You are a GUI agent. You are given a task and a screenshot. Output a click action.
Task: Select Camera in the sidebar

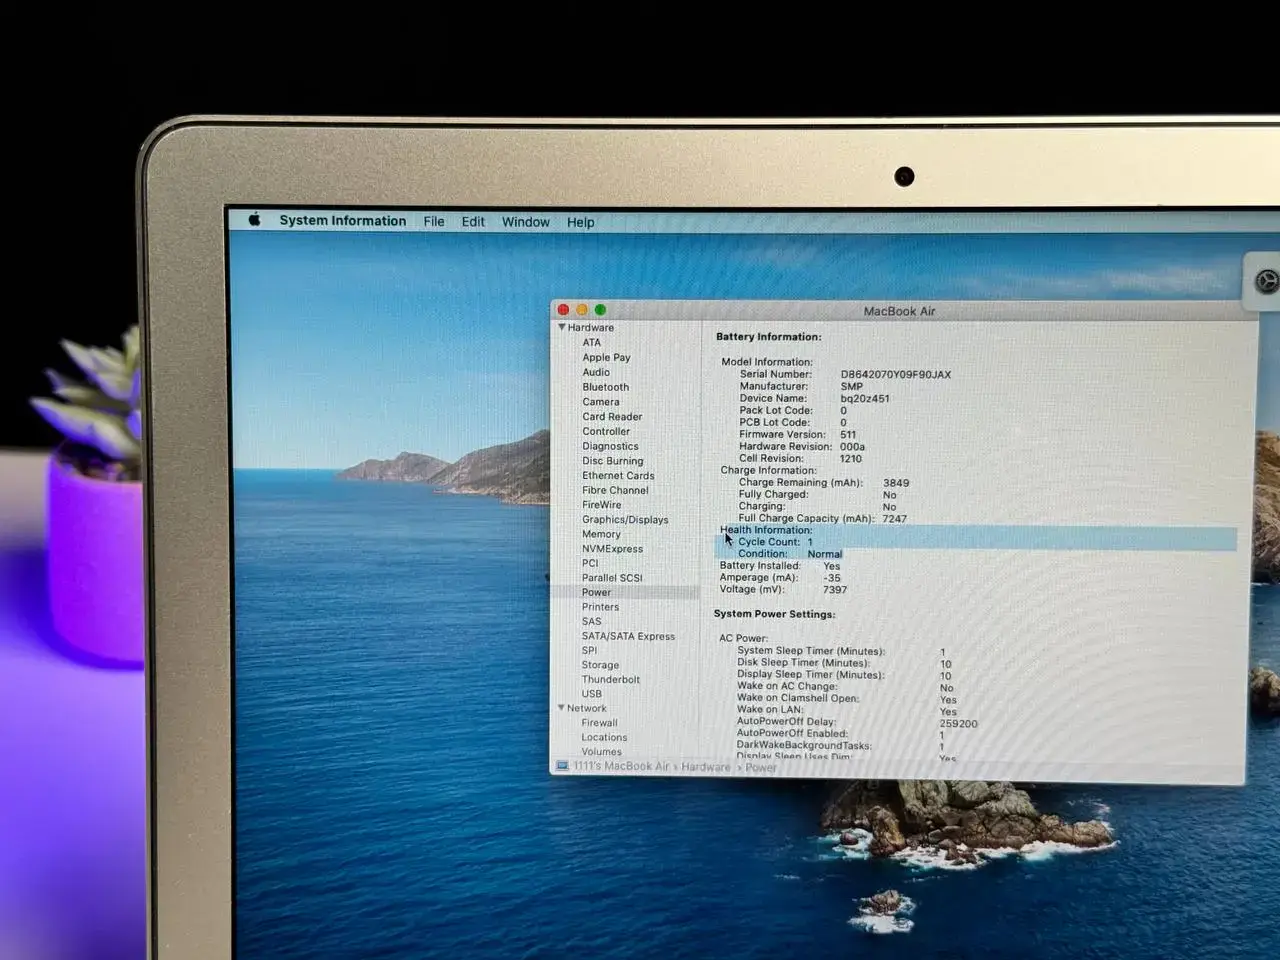coord(601,402)
